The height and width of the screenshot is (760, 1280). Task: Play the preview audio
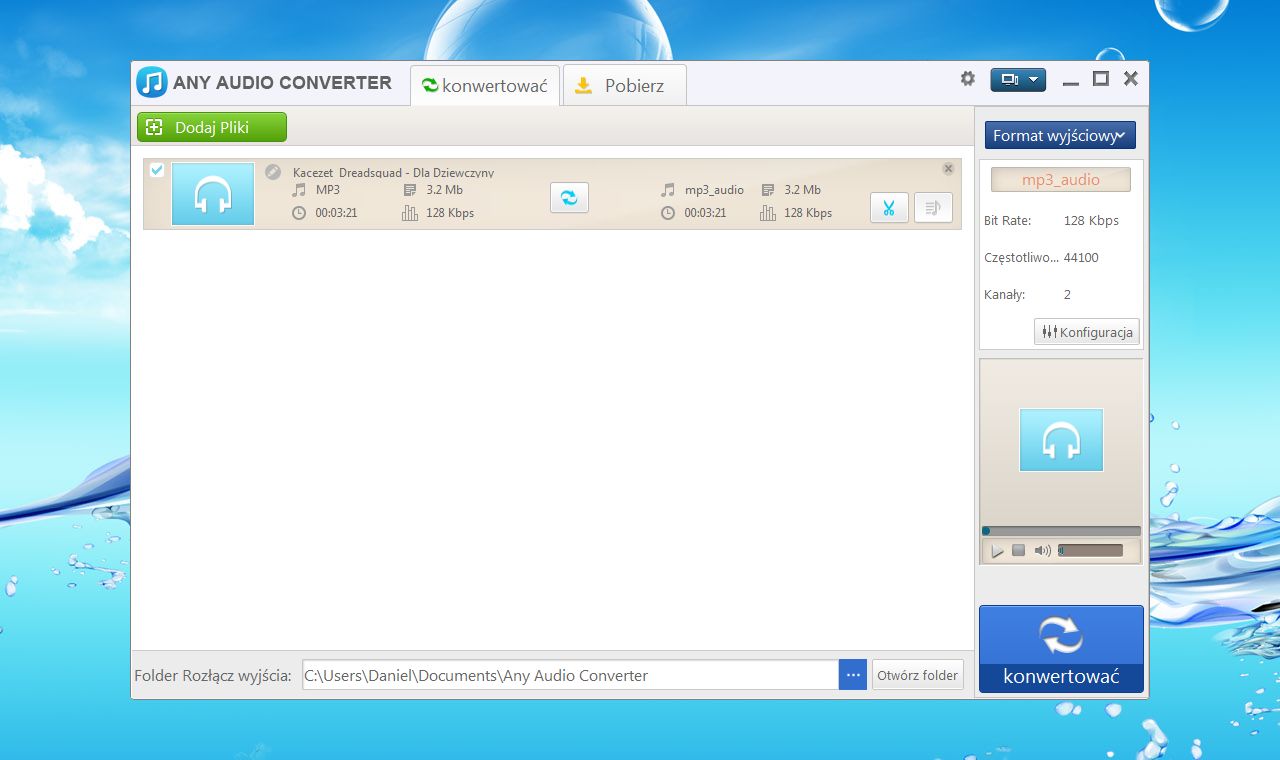[997, 551]
